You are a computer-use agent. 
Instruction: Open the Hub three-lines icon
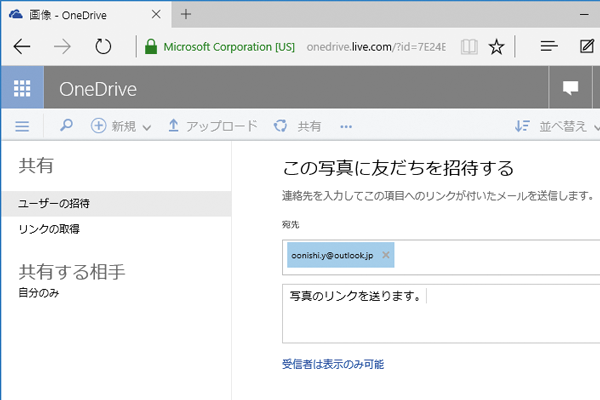[x=549, y=47]
